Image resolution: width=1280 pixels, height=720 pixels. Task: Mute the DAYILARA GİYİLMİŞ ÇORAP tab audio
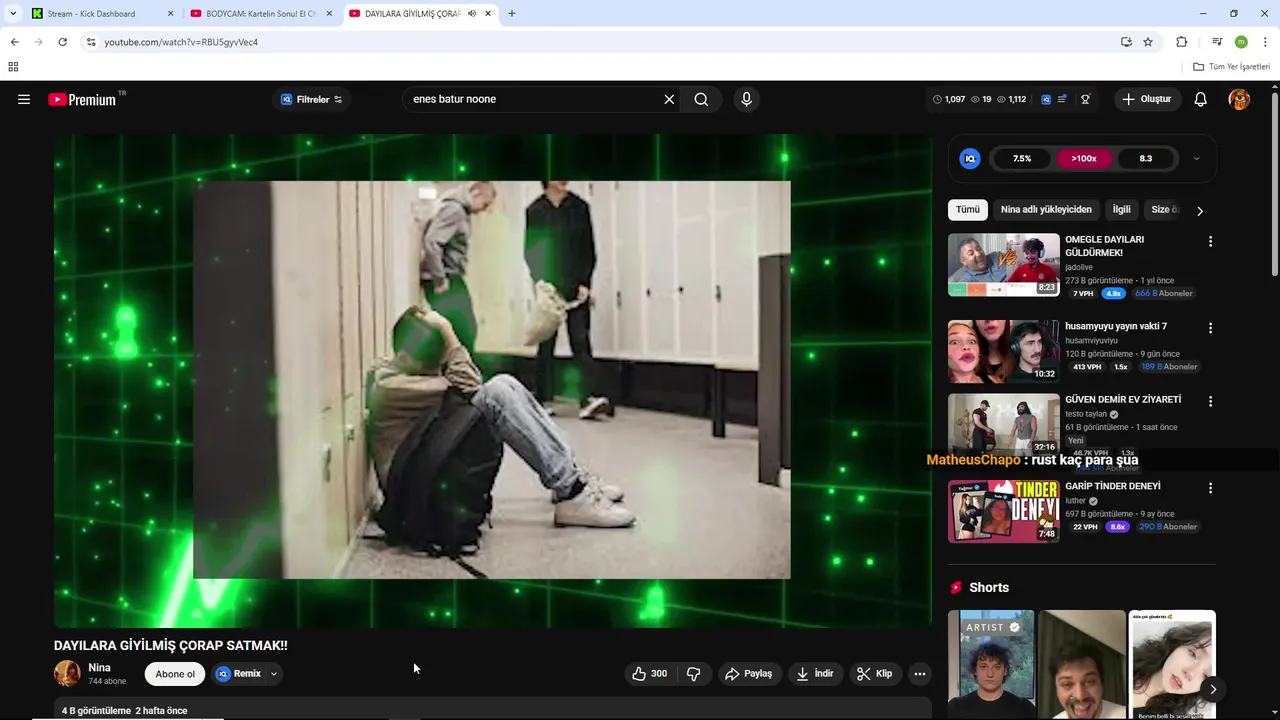click(x=472, y=14)
